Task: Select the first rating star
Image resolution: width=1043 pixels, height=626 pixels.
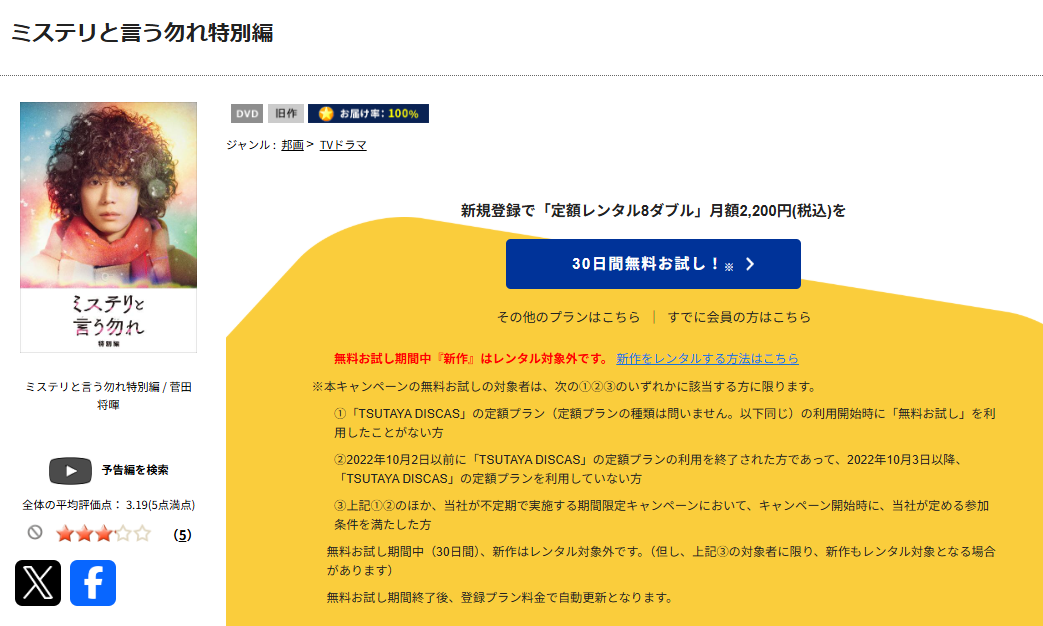Action: point(65,534)
